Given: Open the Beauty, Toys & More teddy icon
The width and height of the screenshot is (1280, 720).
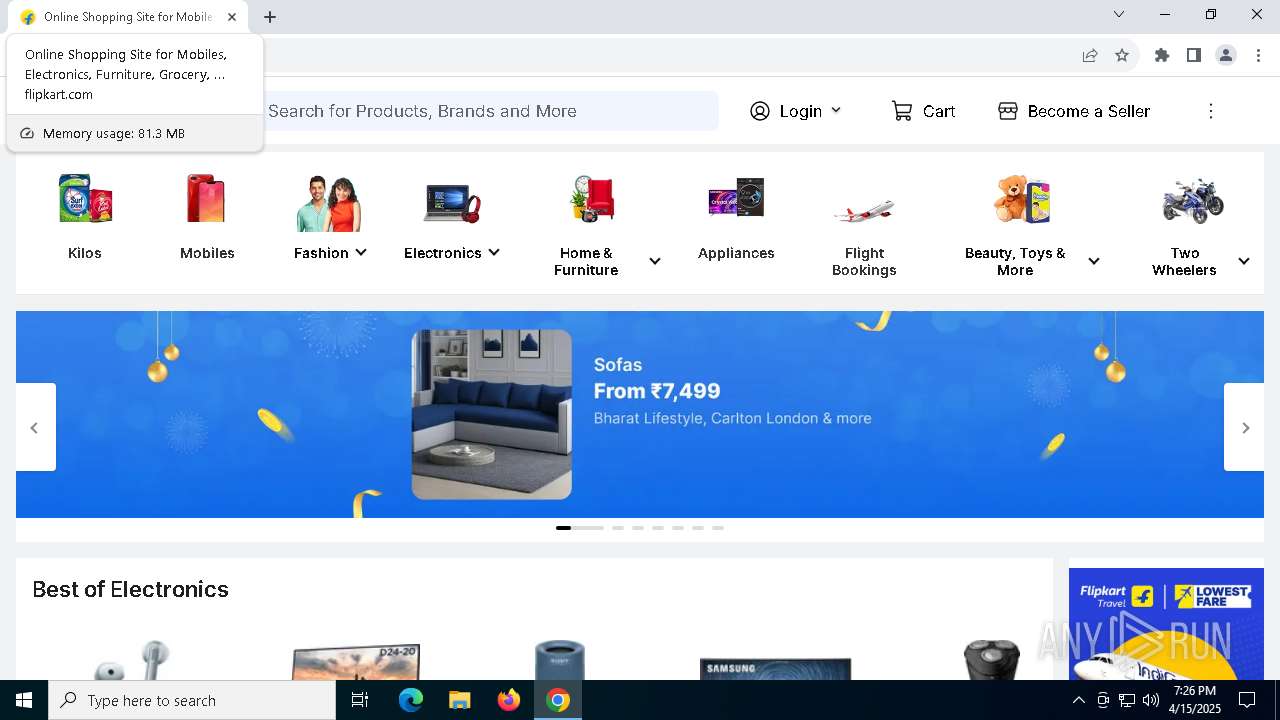Looking at the screenshot, I should coord(1022,199).
